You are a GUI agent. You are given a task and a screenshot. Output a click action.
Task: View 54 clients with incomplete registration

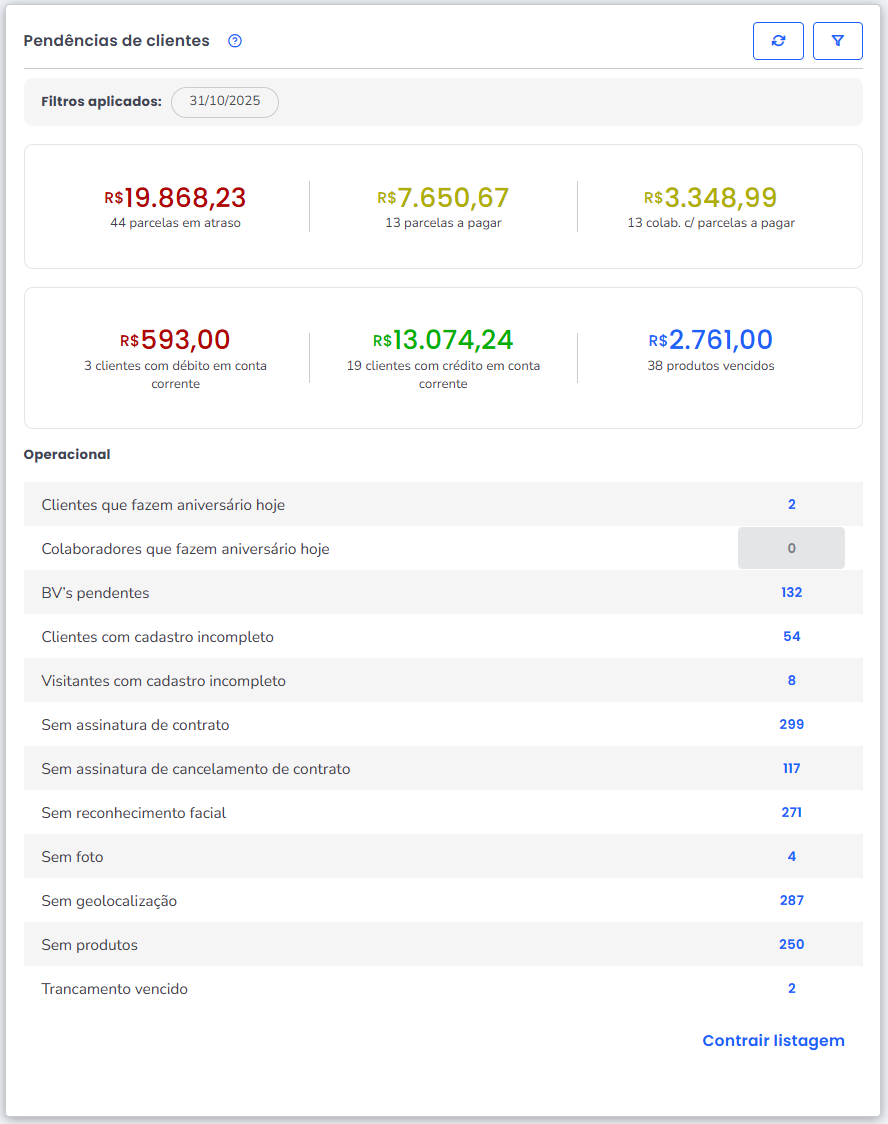[791, 637]
